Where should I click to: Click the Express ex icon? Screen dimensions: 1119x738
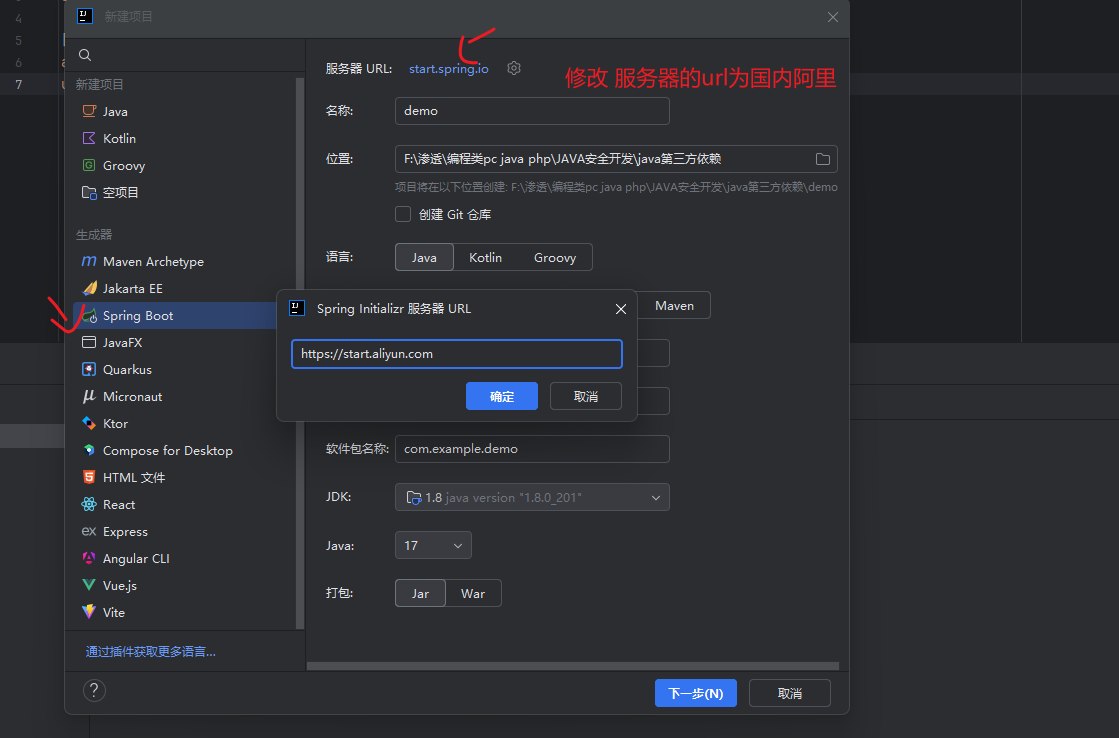click(x=89, y=531)
